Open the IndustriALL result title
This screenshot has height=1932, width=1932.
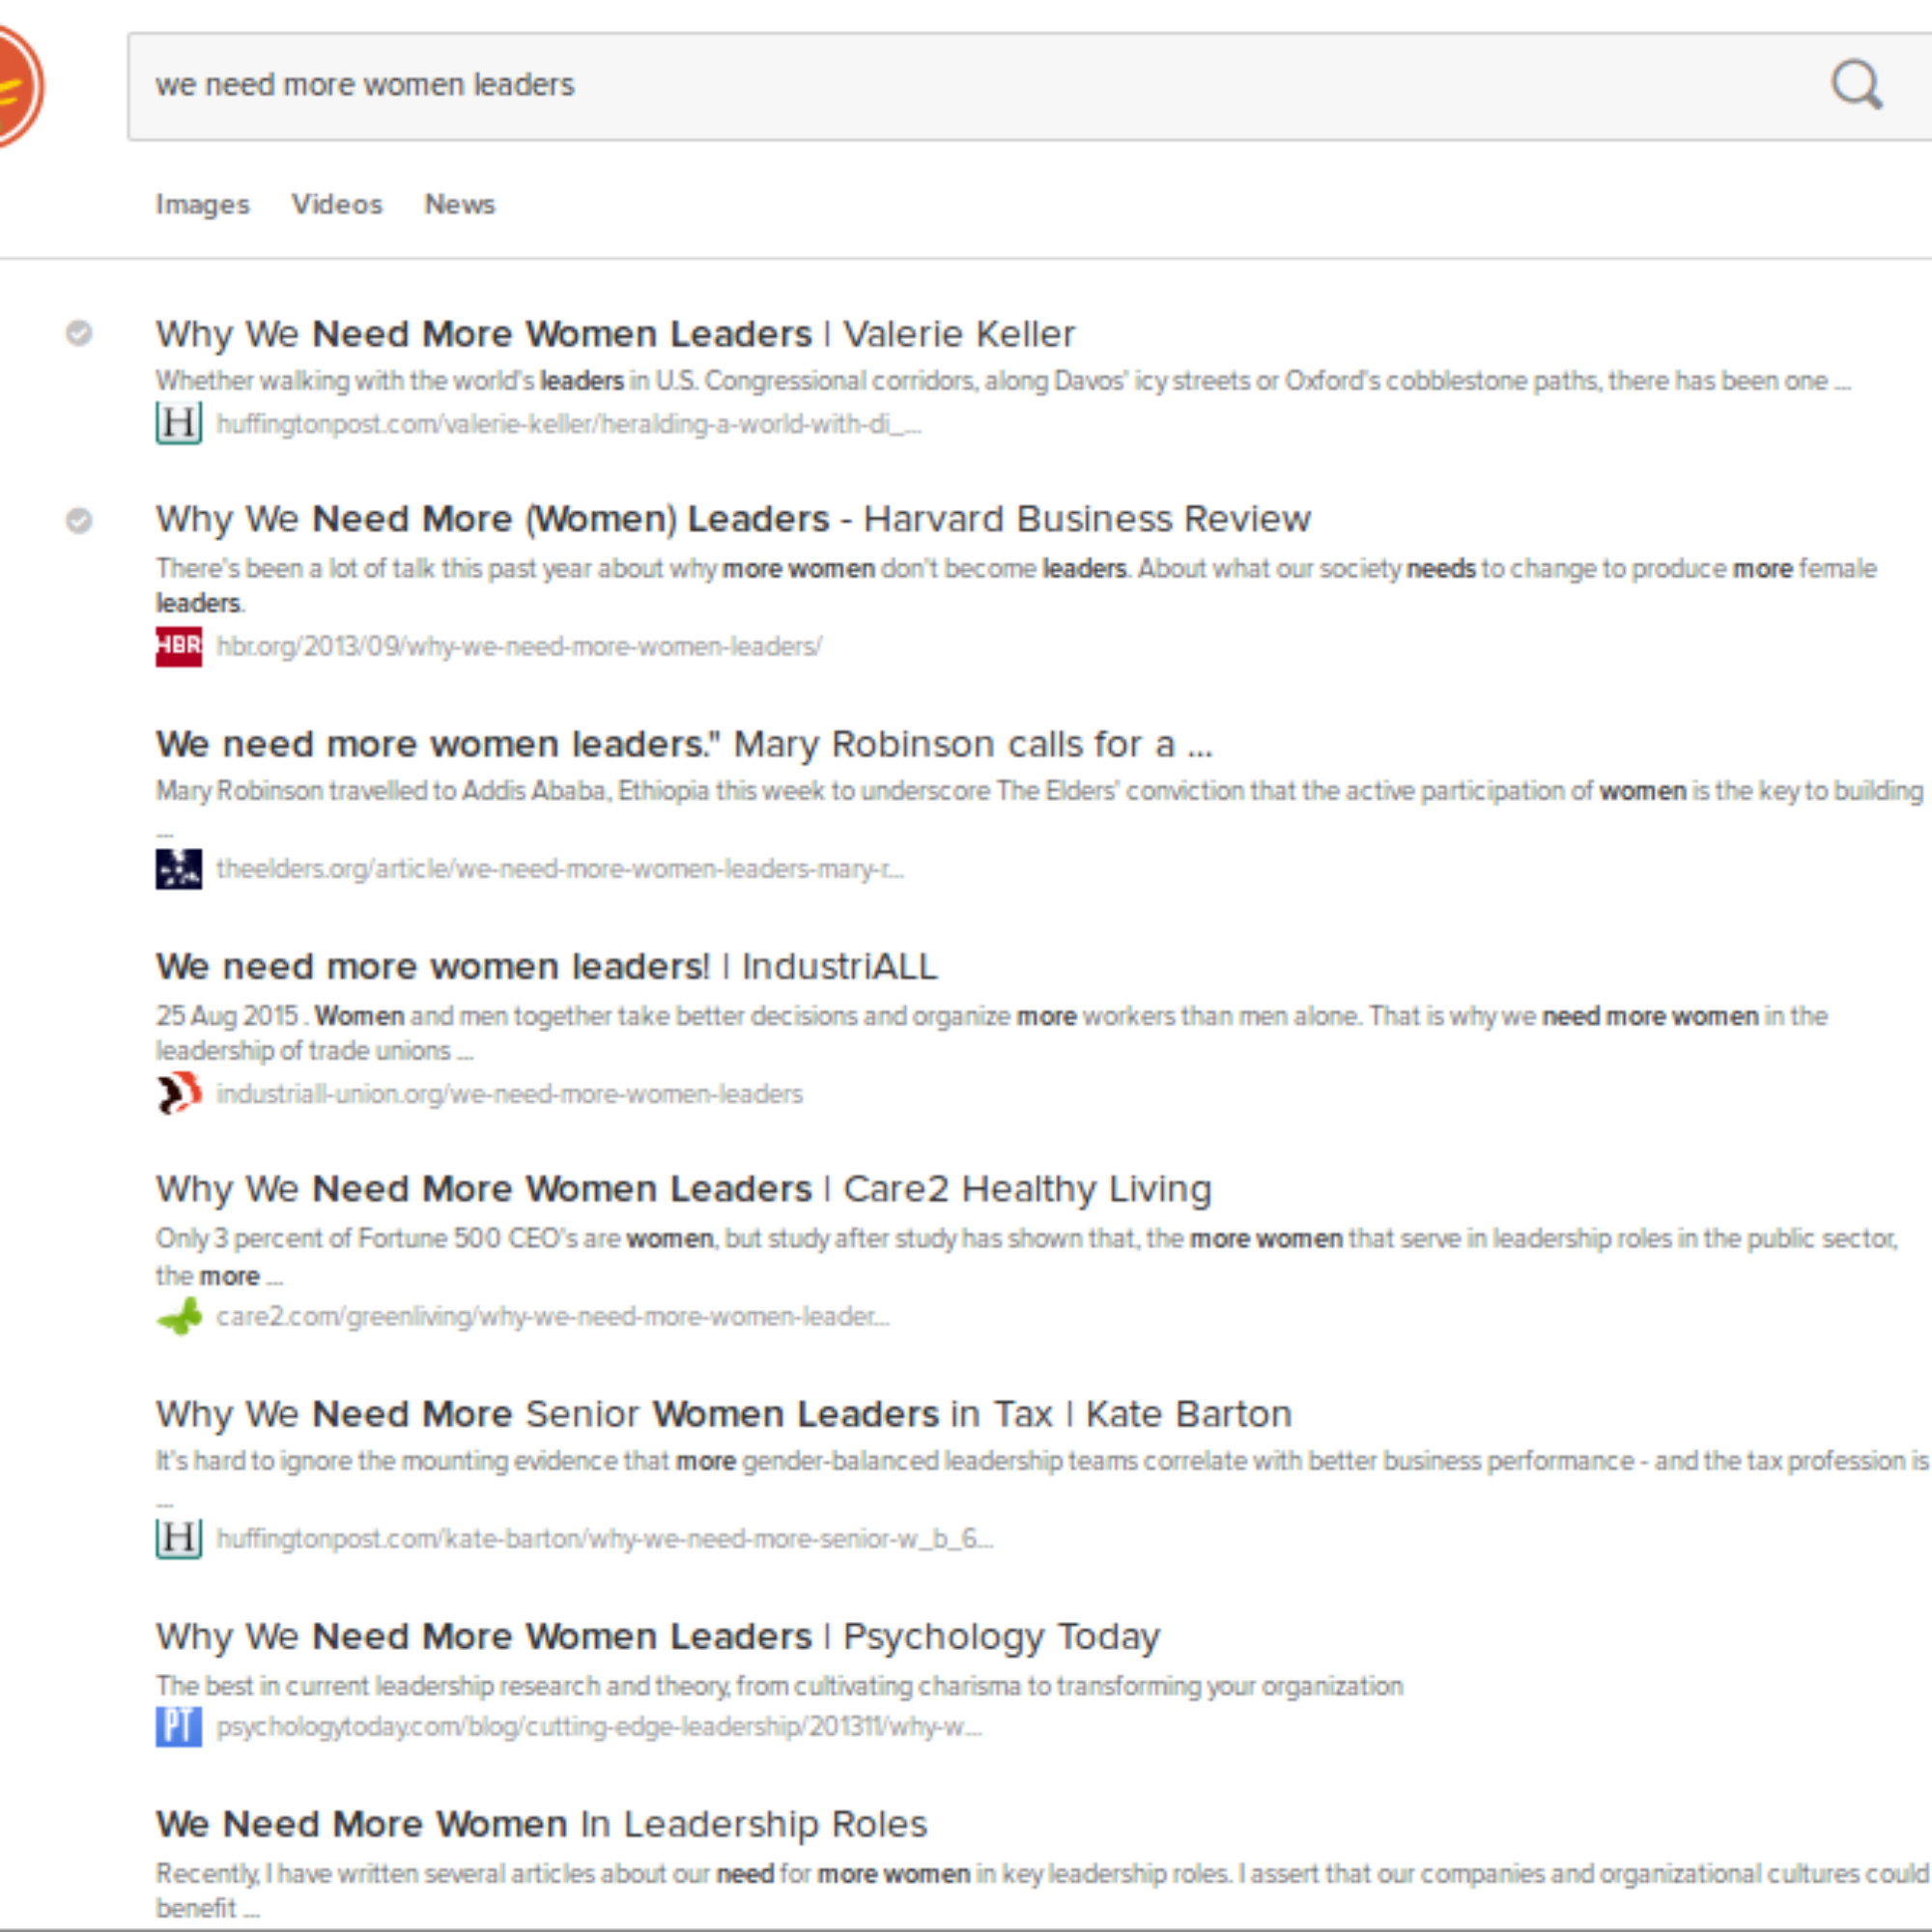(x=547, y=966)
